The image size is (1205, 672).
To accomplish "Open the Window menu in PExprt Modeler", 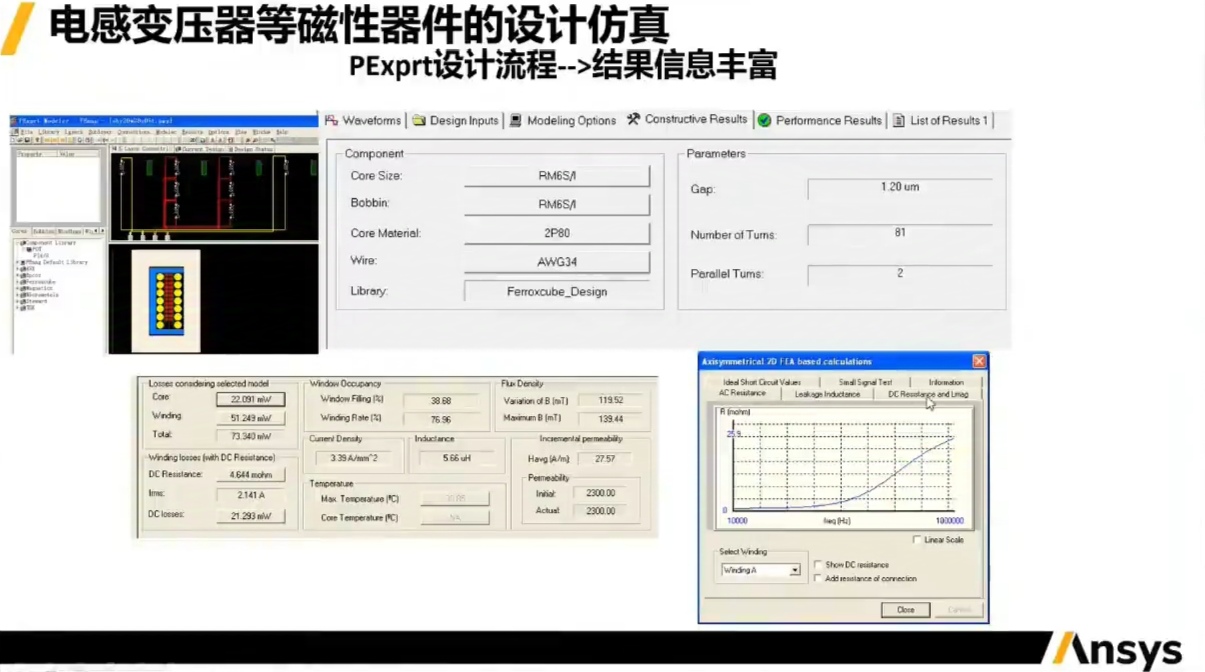I will tap(261, 132).
